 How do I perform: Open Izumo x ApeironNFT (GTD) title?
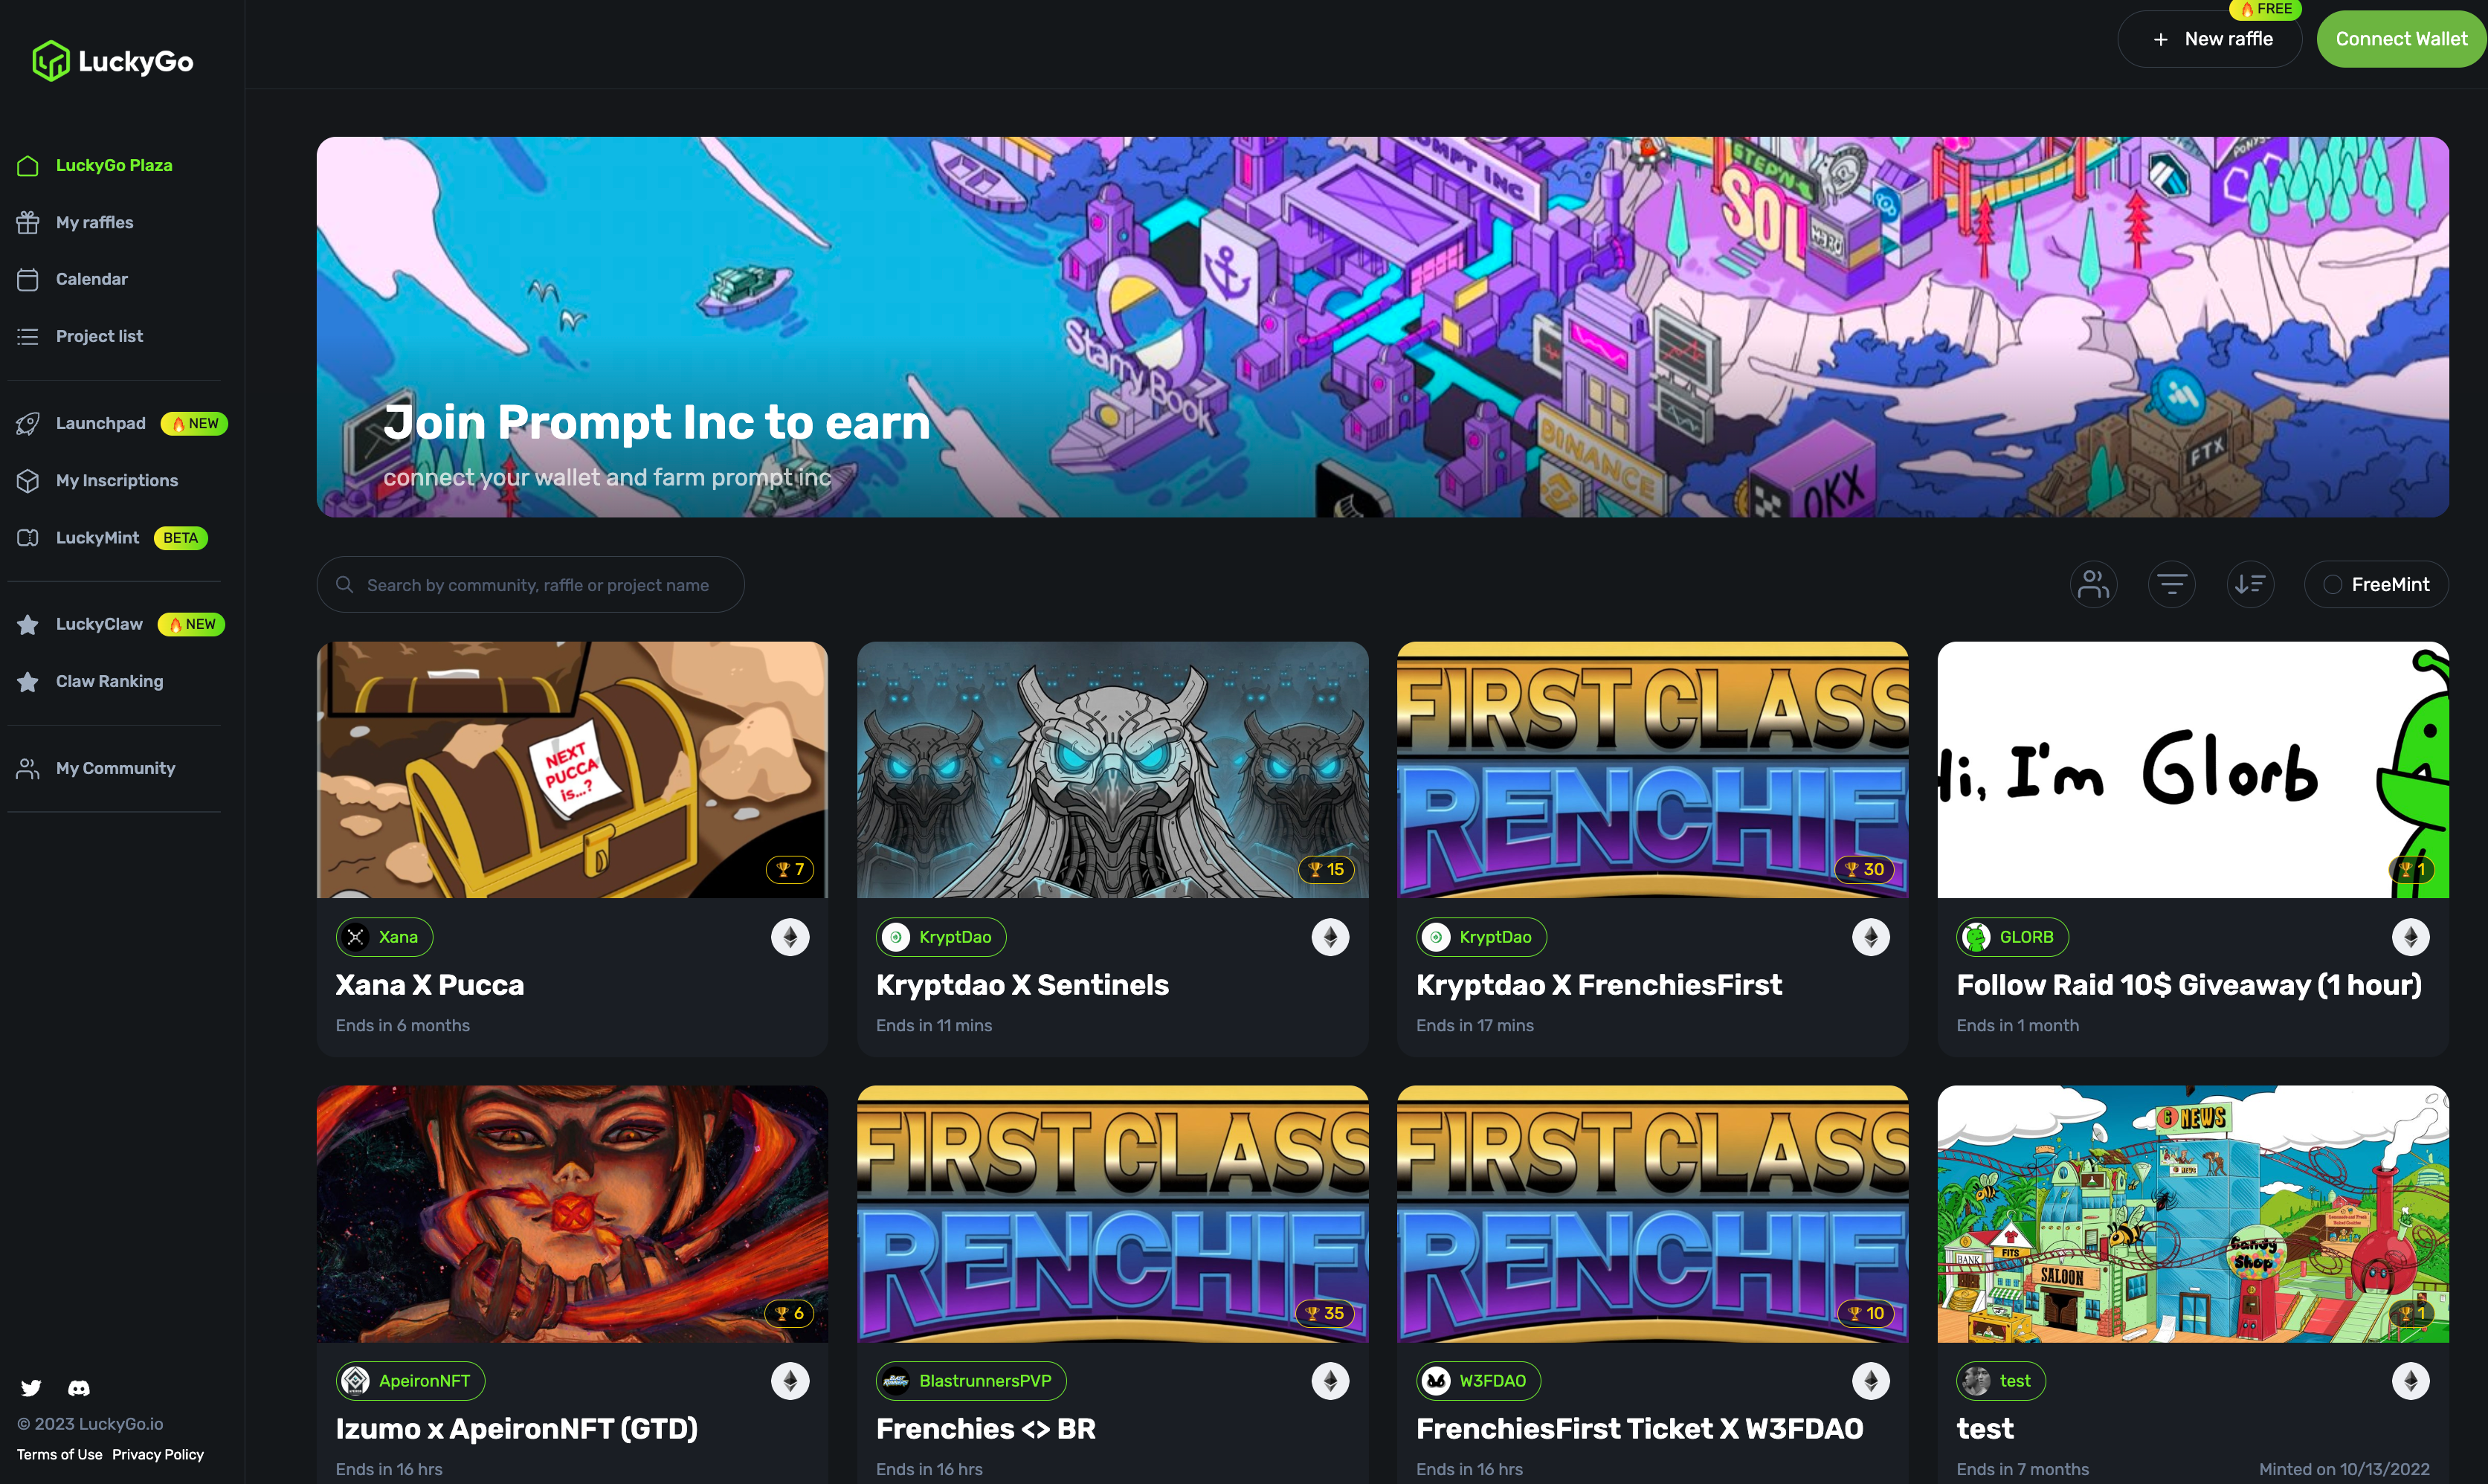[517, 1429]
